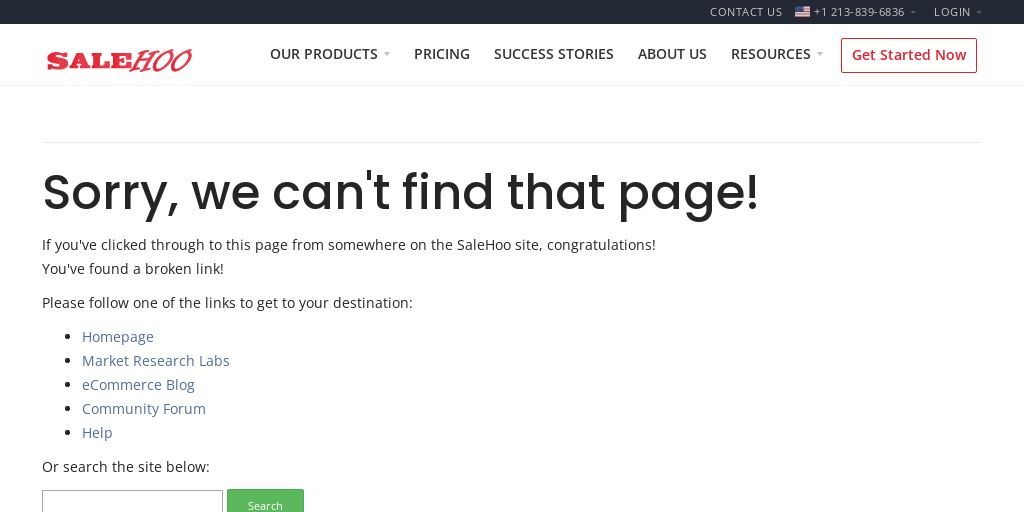
Task: Visit the eCommerce Blog link
Action: [138, 385]
